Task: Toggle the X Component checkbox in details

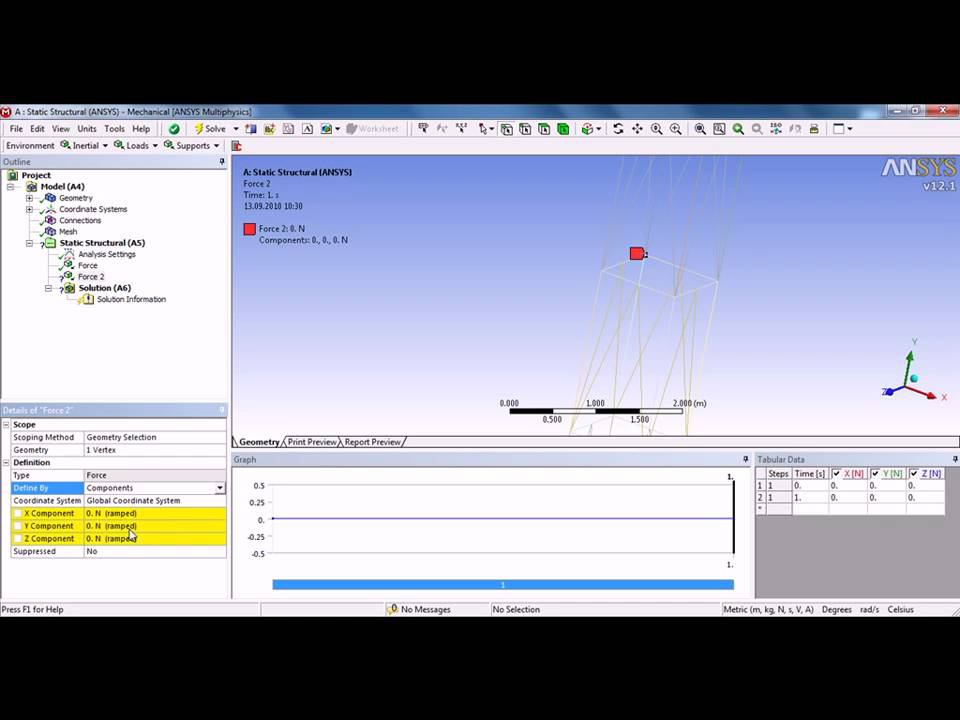Action: (x=18, y=514)
